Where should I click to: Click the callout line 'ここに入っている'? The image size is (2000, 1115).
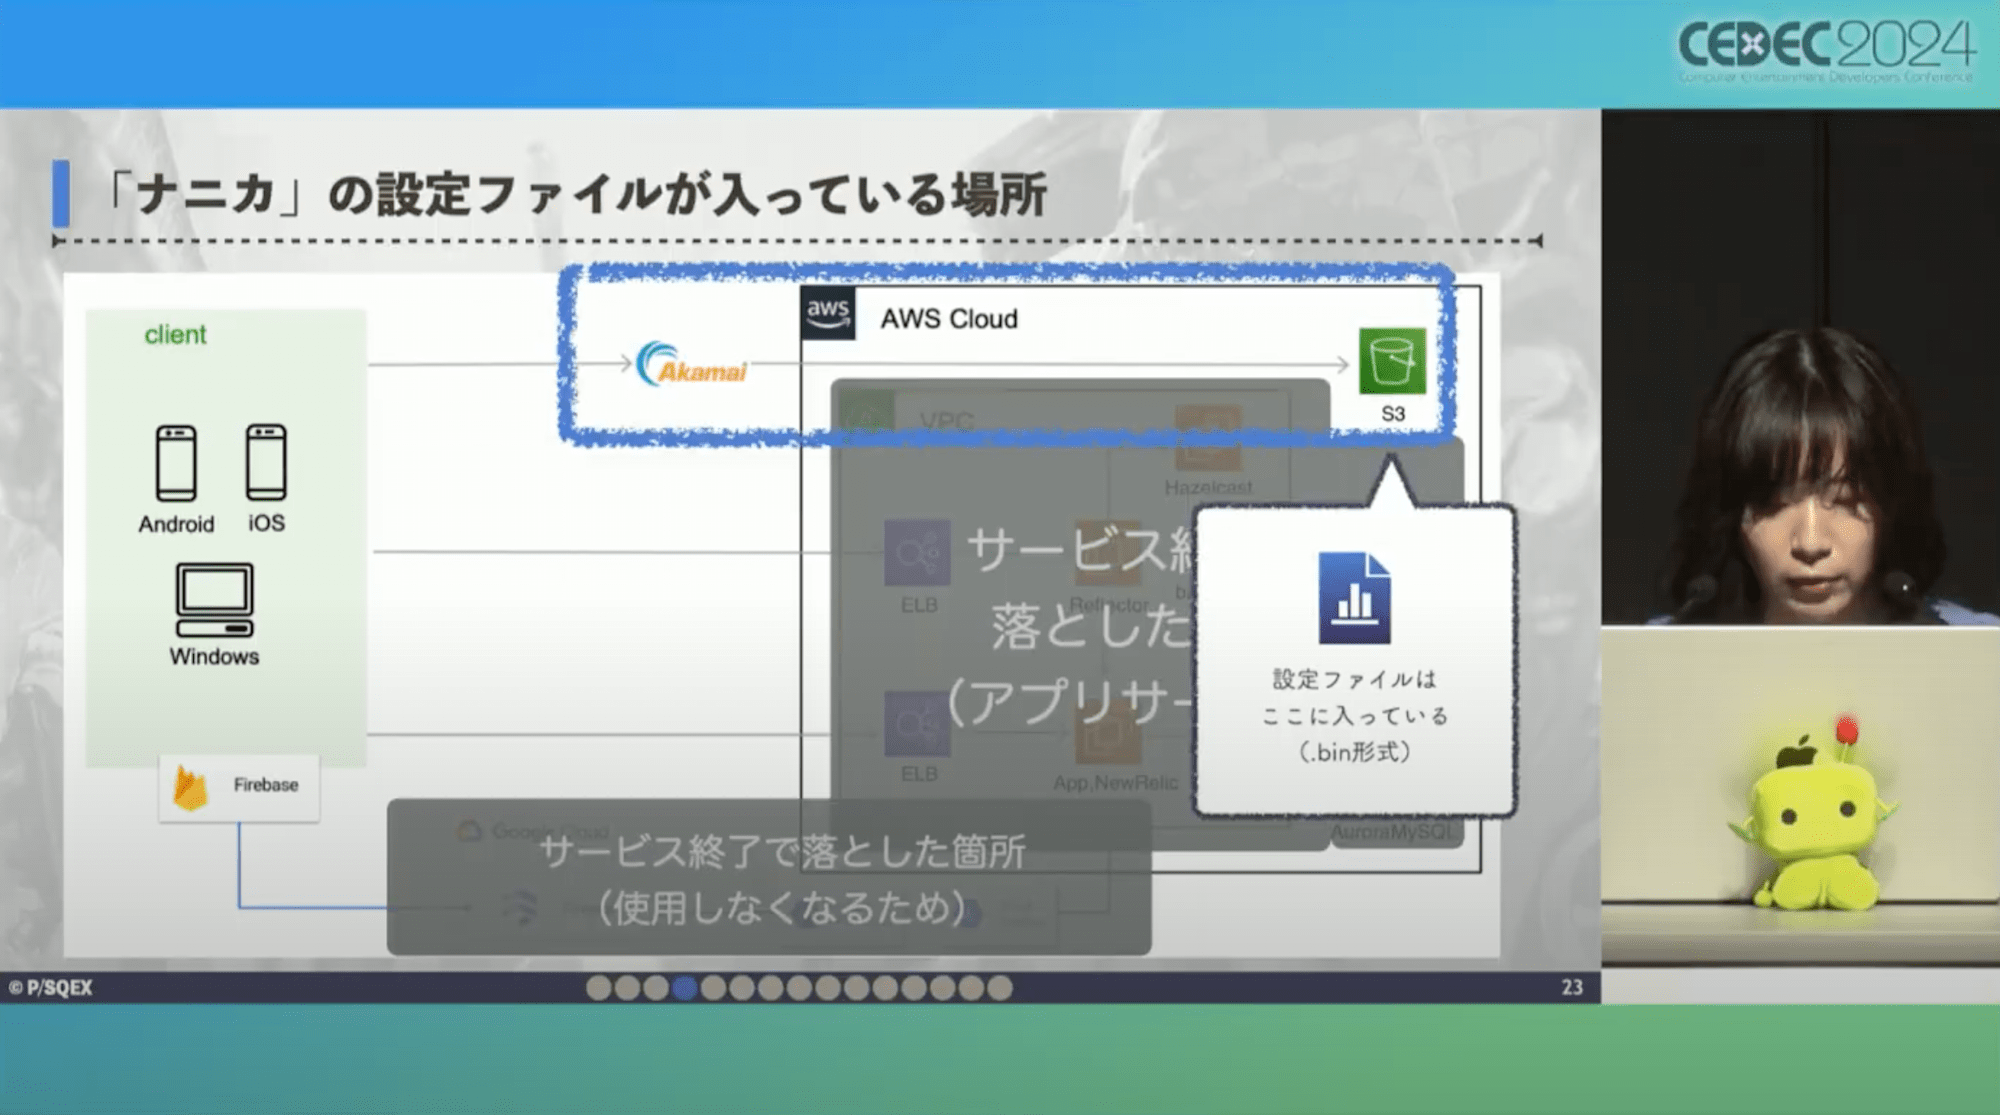point(1354,716)
